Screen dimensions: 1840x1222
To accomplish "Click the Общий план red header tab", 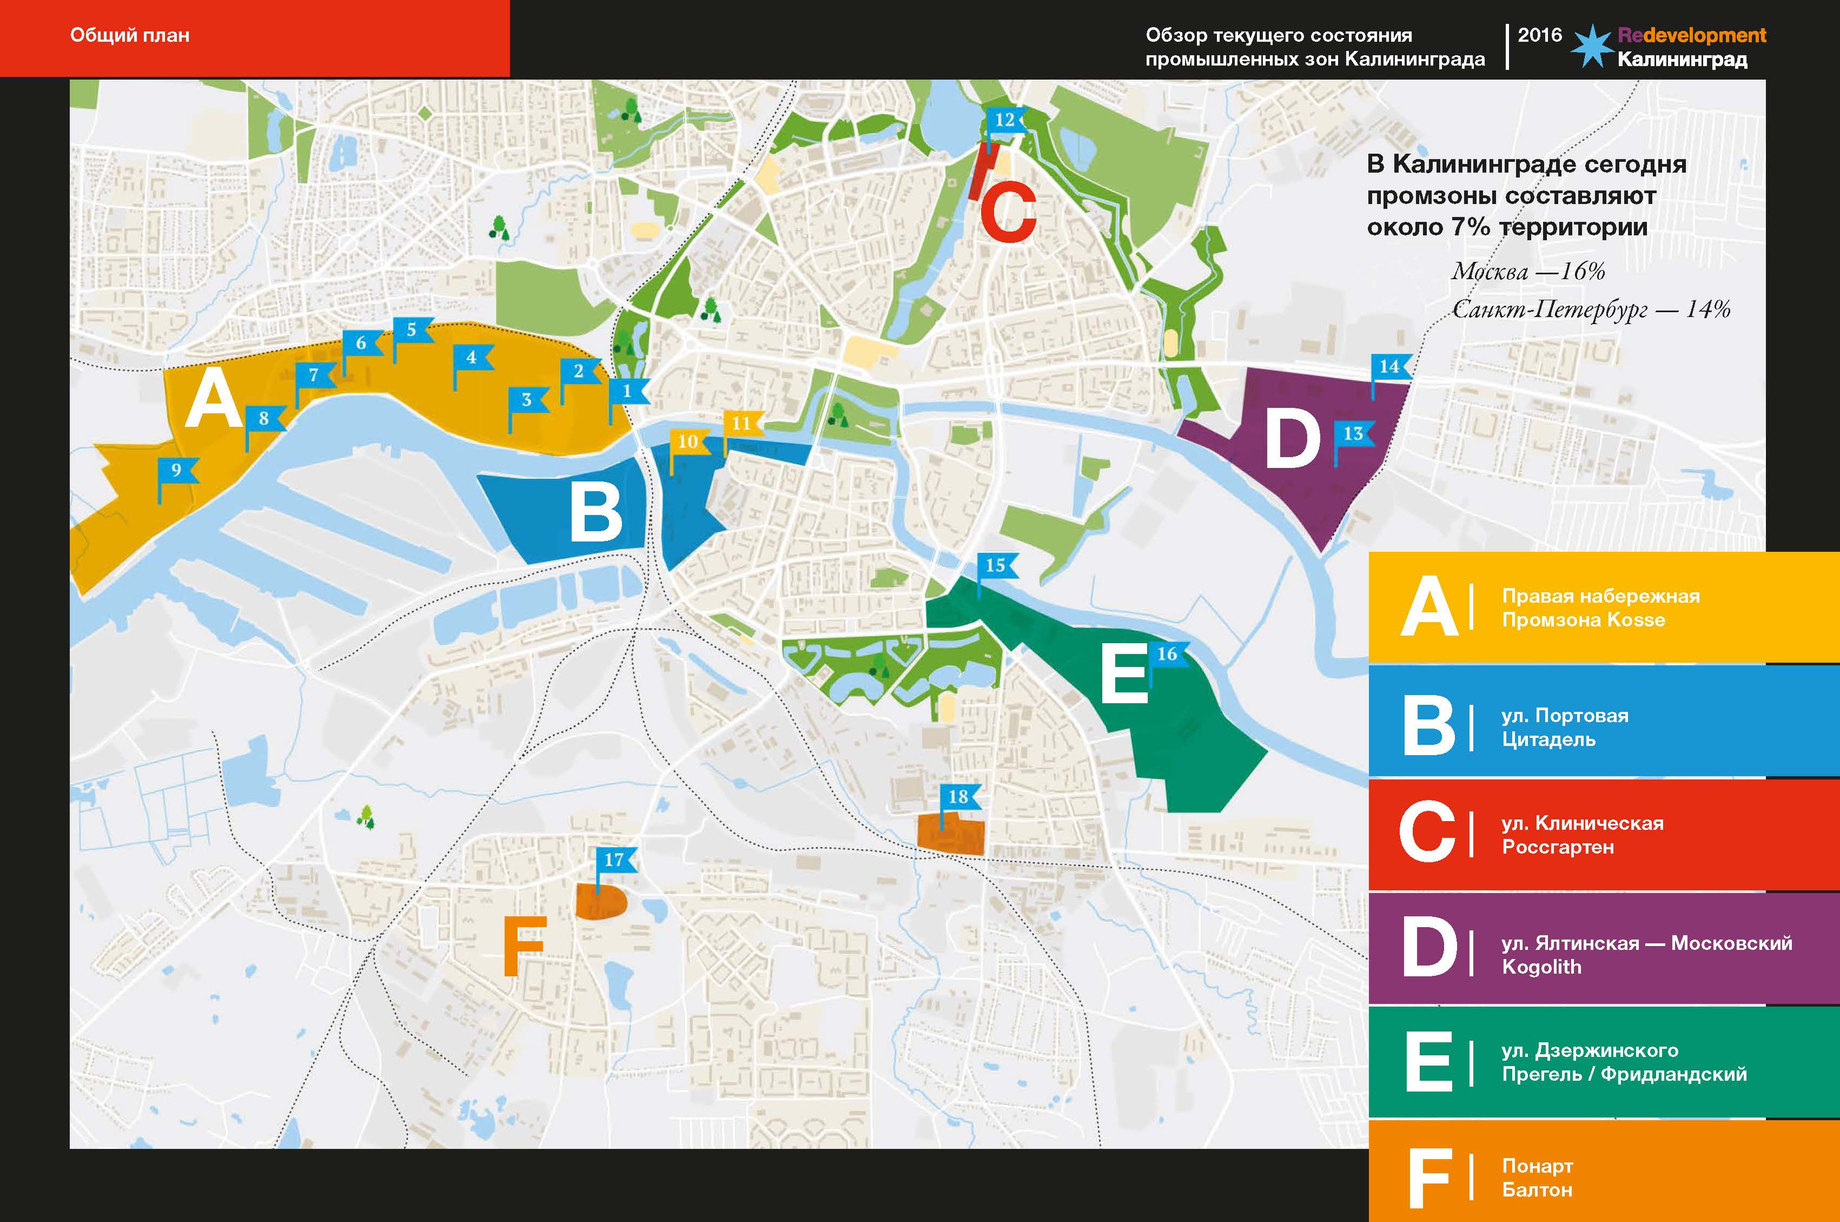I will click(x=255, y=38).
